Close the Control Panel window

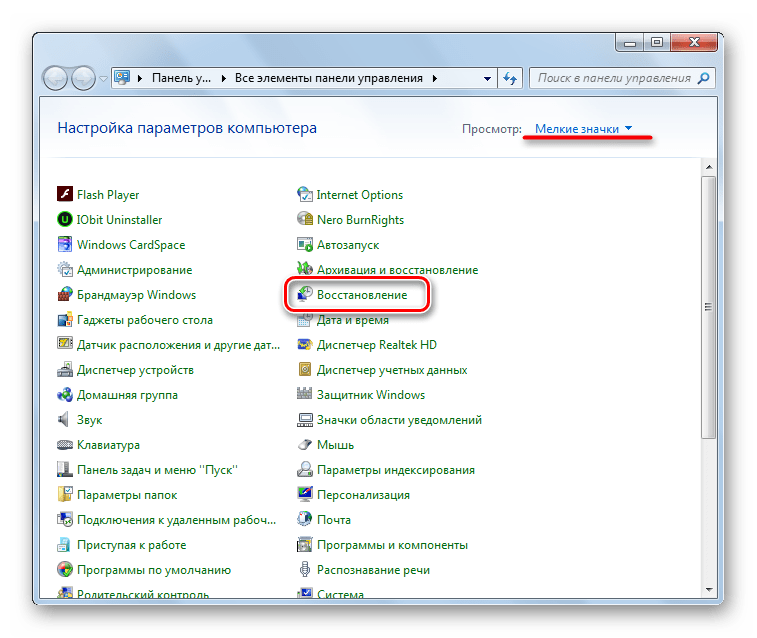pos(694,42)
